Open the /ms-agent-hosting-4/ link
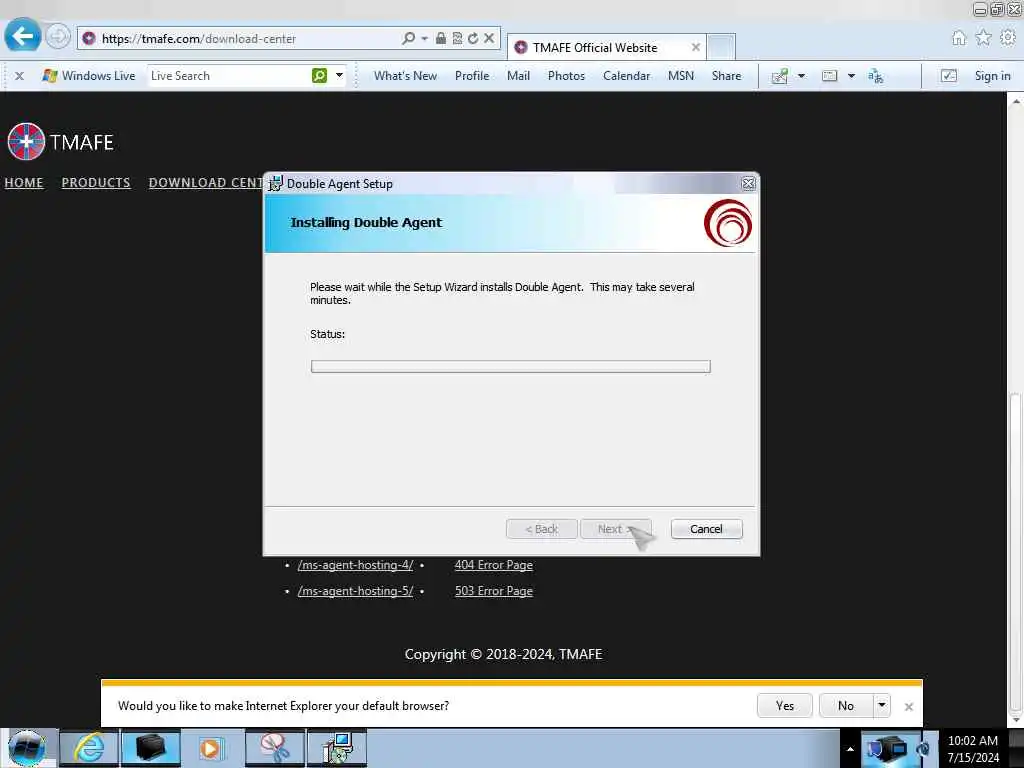 pyautogui.click(x=355, y=565)
